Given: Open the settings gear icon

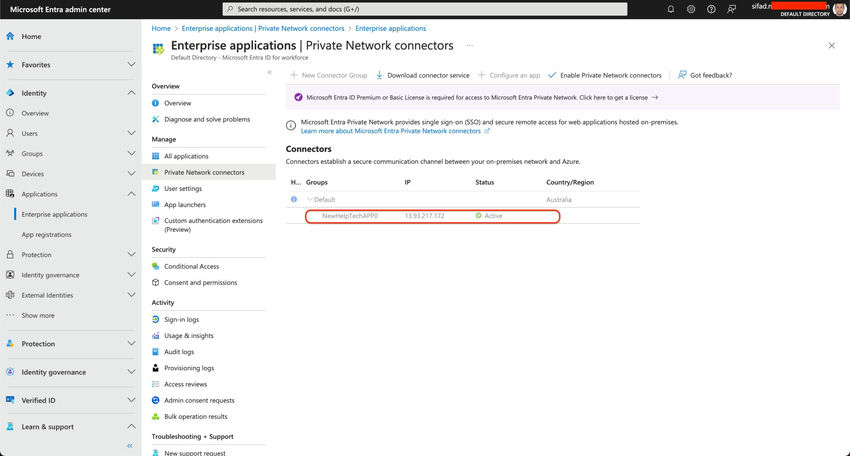Looking at the screenshot, I should (691, 9).
